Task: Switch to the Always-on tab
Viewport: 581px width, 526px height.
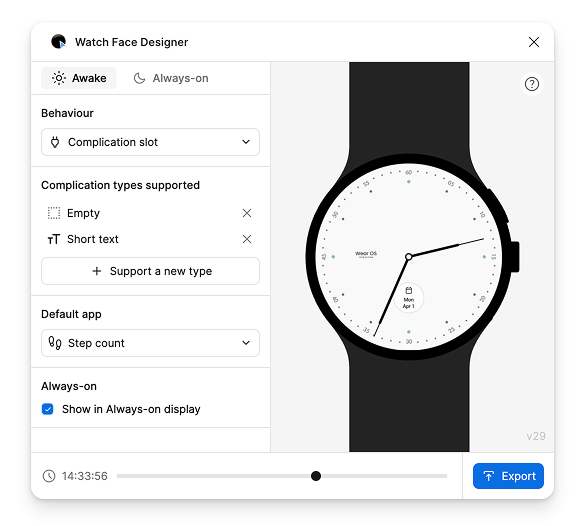Action: [171, 78]
